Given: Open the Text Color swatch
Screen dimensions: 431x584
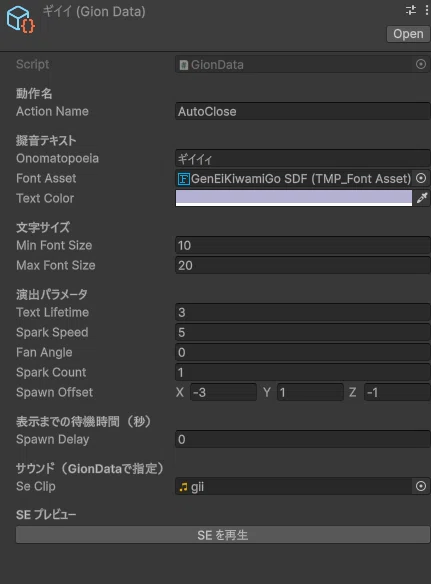Looking at the screenshot, I should tap(294, 198).
